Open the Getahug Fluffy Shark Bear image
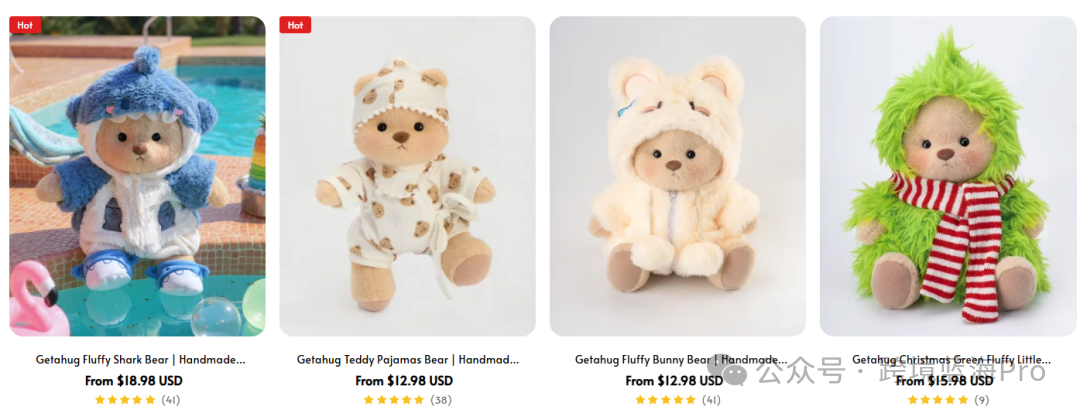This screenshot has width=1080, height=413. [137, 176]
